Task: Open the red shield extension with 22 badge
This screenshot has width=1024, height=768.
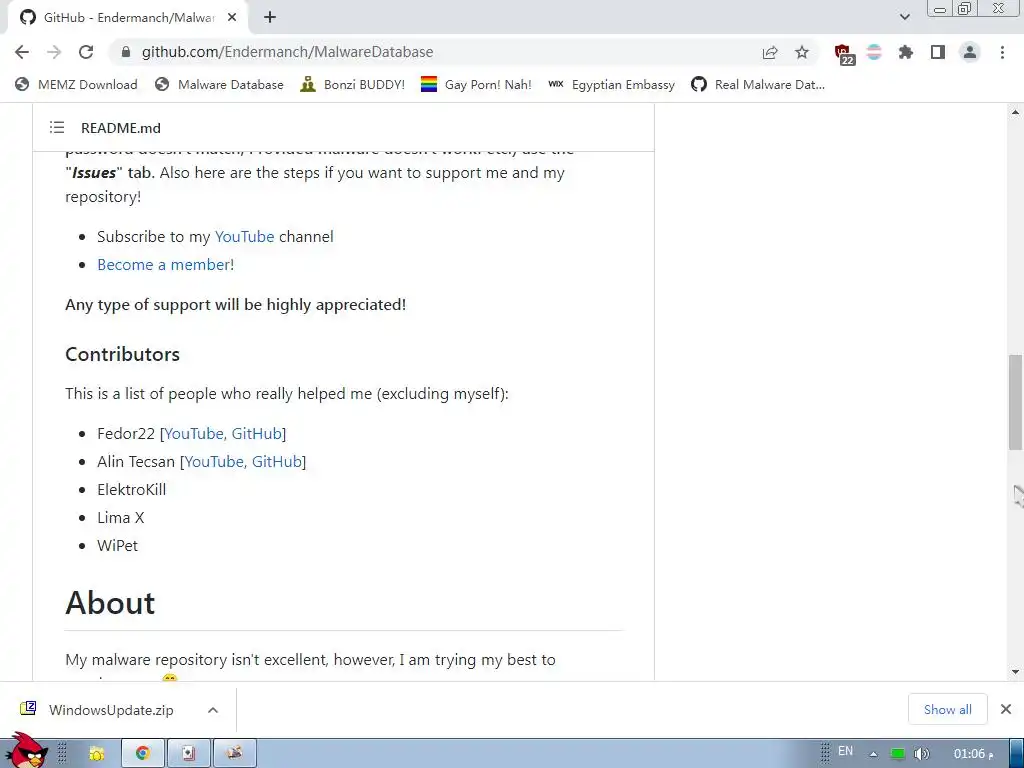Action: tap(843, 53)
